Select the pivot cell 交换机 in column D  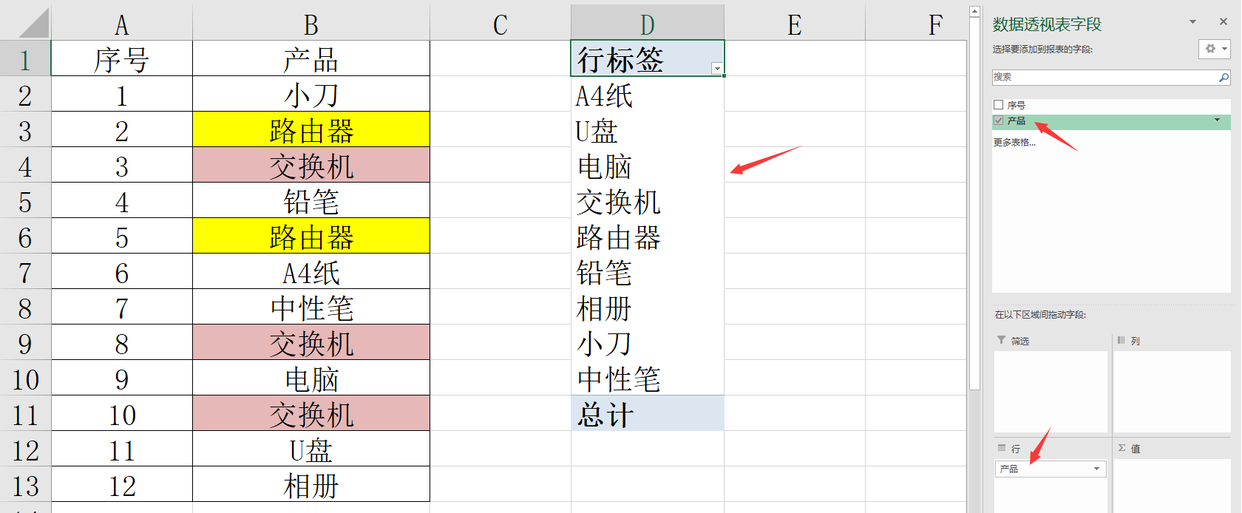click(x=648, y=201)
